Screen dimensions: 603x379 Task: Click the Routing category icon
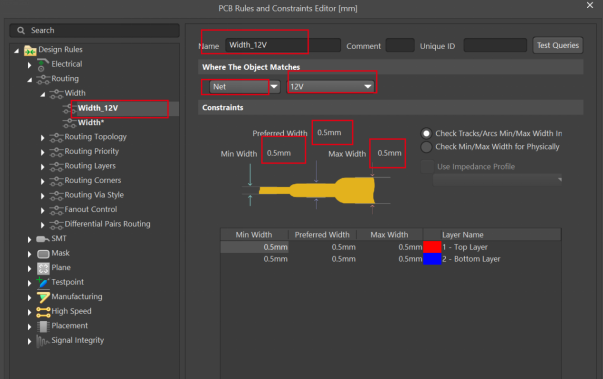pos(43,80)
